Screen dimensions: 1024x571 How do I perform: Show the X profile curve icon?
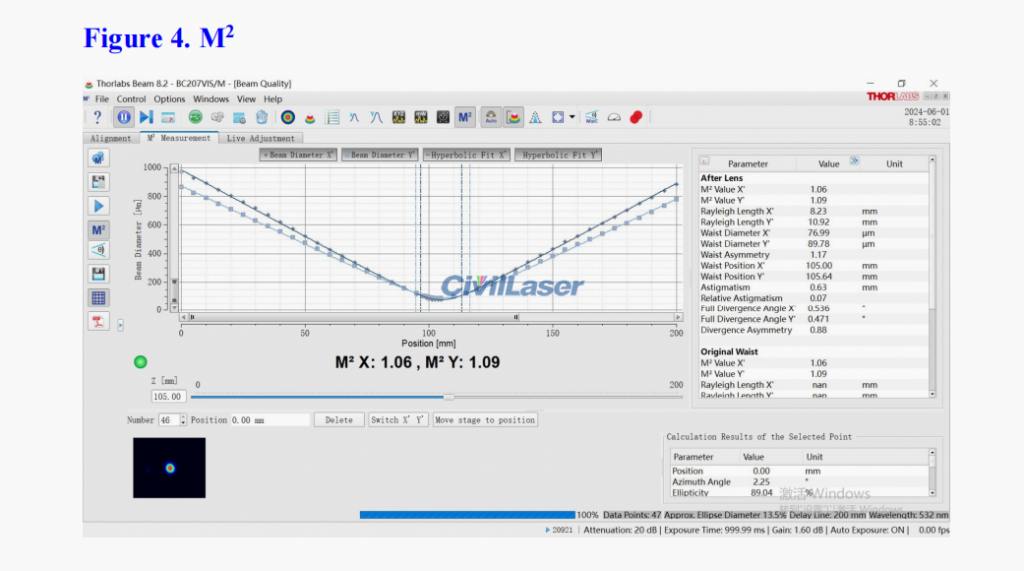click(x=354, y=117)
